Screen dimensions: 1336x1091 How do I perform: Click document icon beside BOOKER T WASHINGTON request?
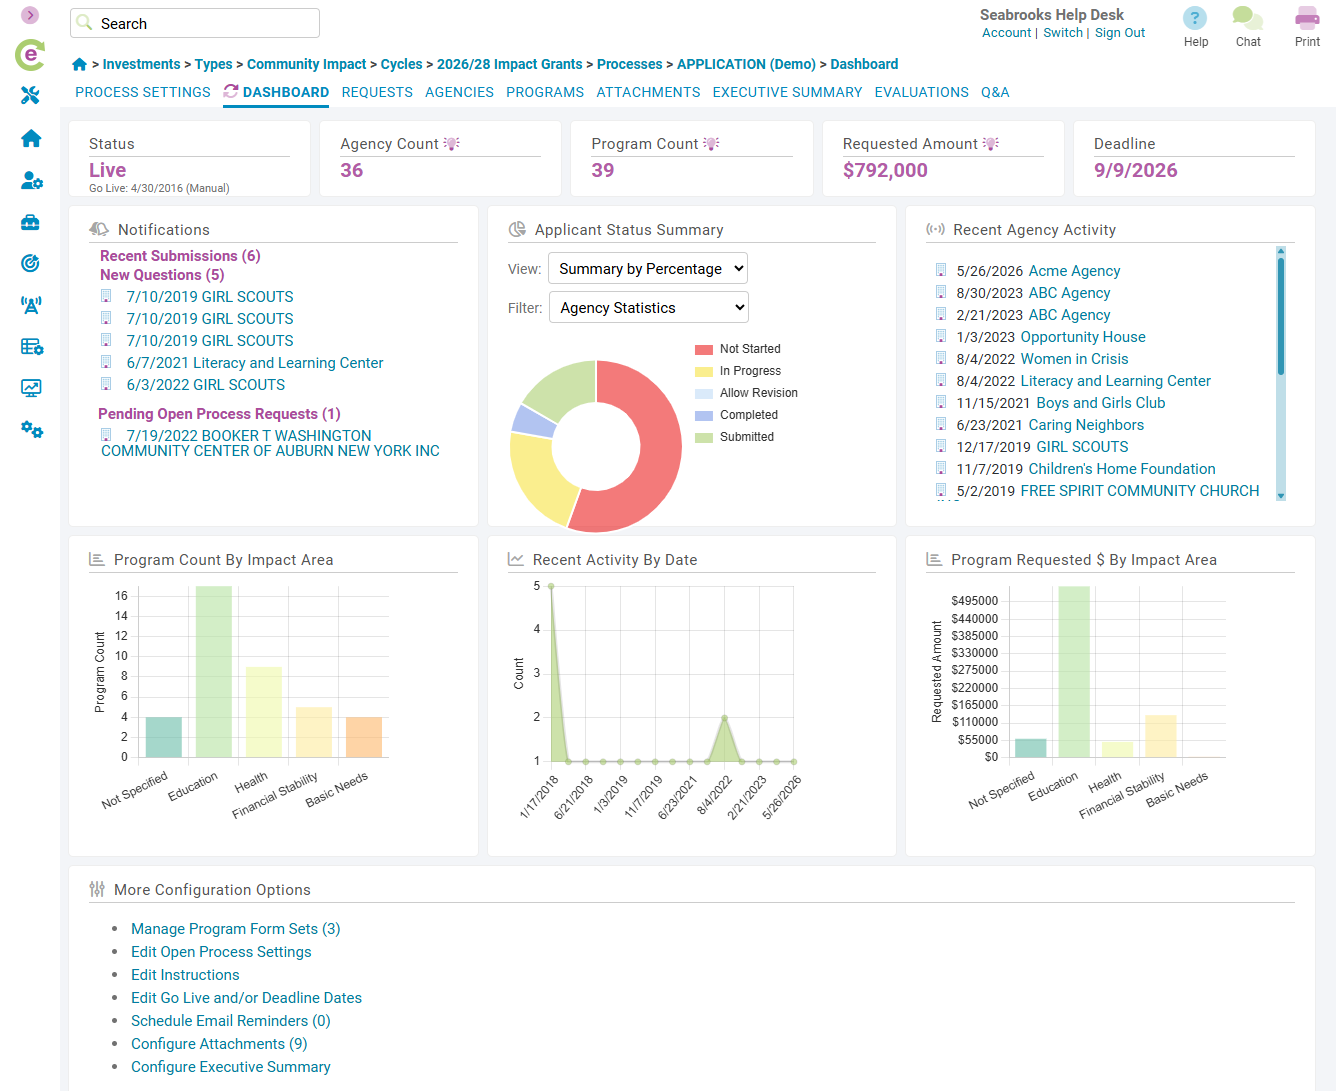[106, 435]
